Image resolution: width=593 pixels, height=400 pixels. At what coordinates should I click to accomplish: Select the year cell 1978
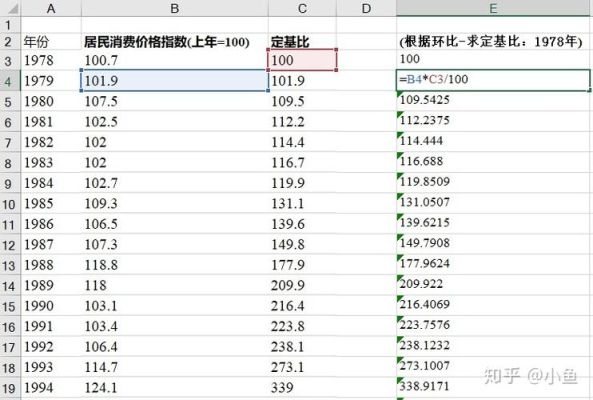coord(51,60)
